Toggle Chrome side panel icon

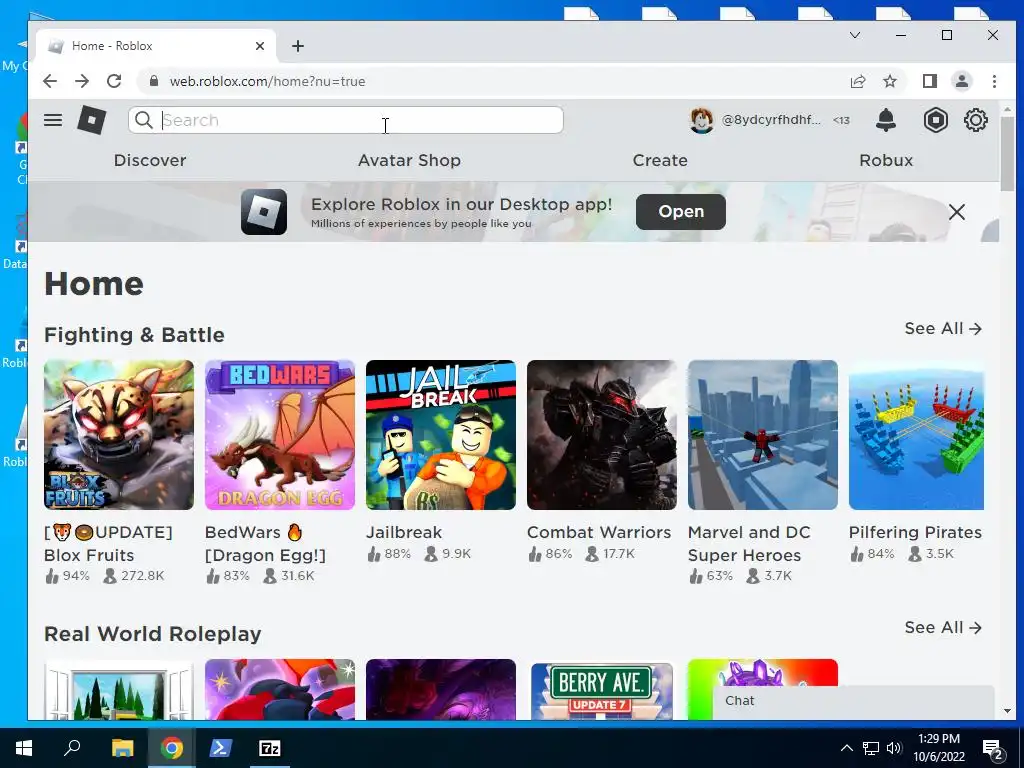point(929,81)
